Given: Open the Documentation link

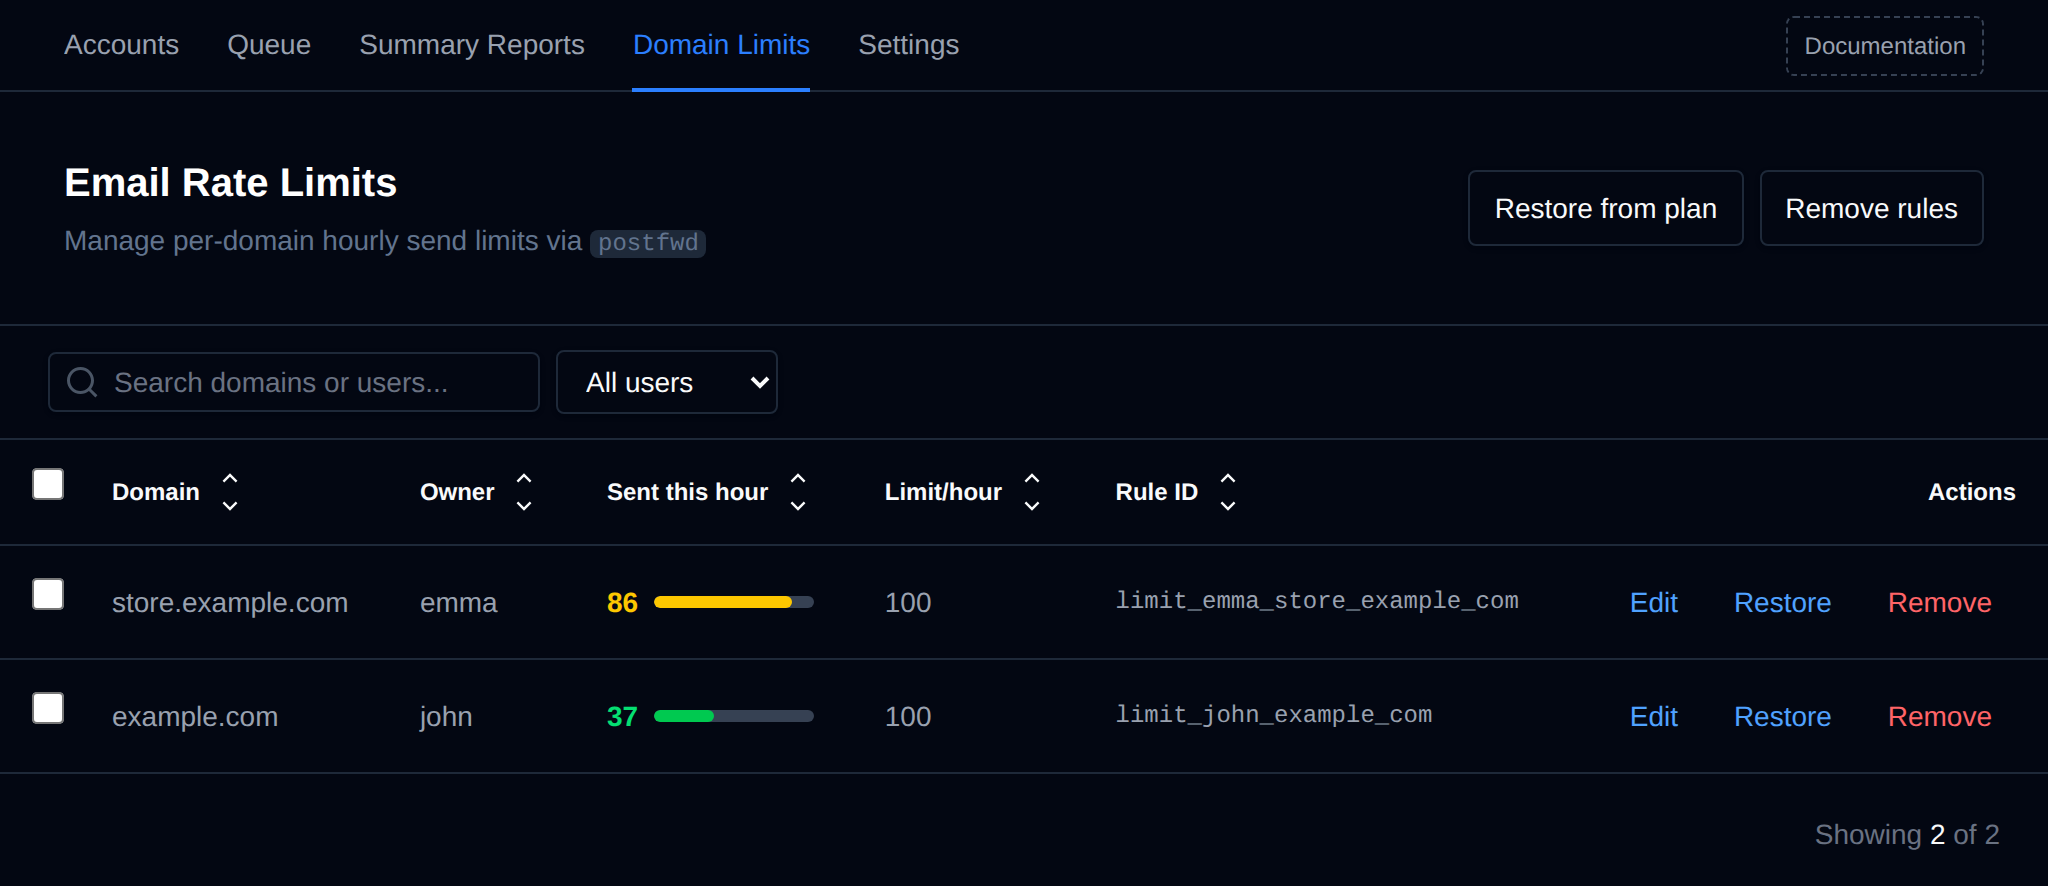Looking at the screenshot, I should tap(1885, 46).
